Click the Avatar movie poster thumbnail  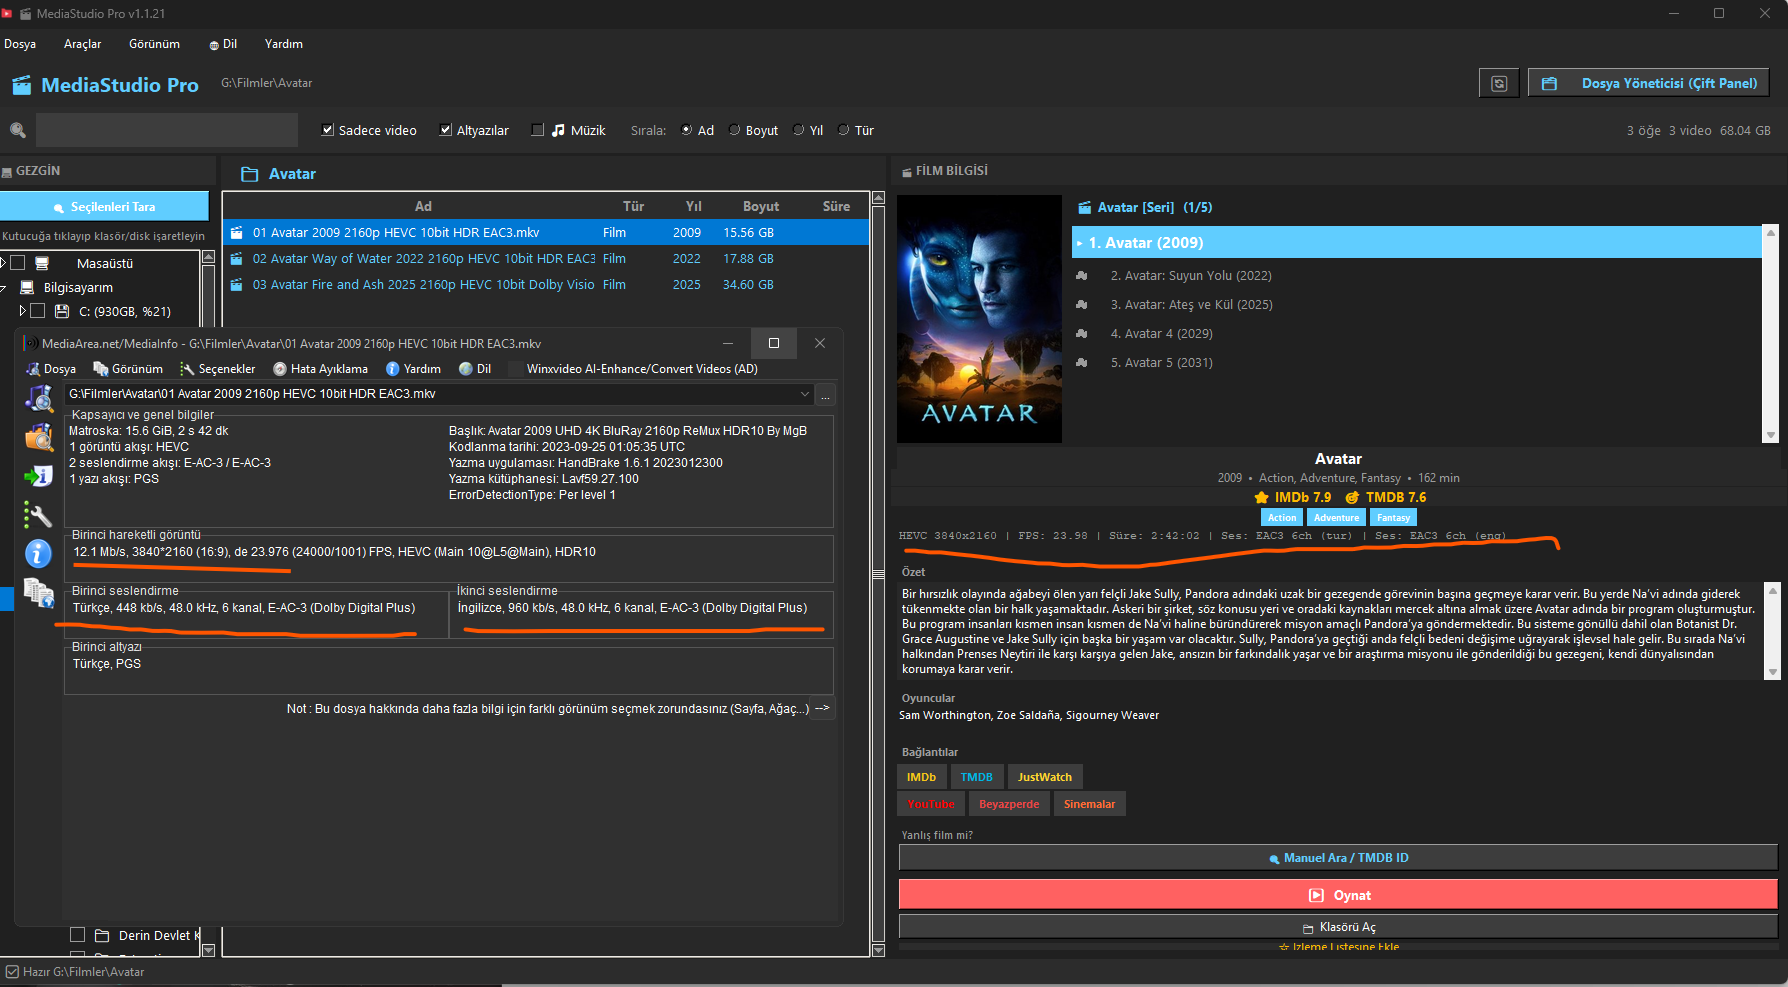[x=979, y=319]
